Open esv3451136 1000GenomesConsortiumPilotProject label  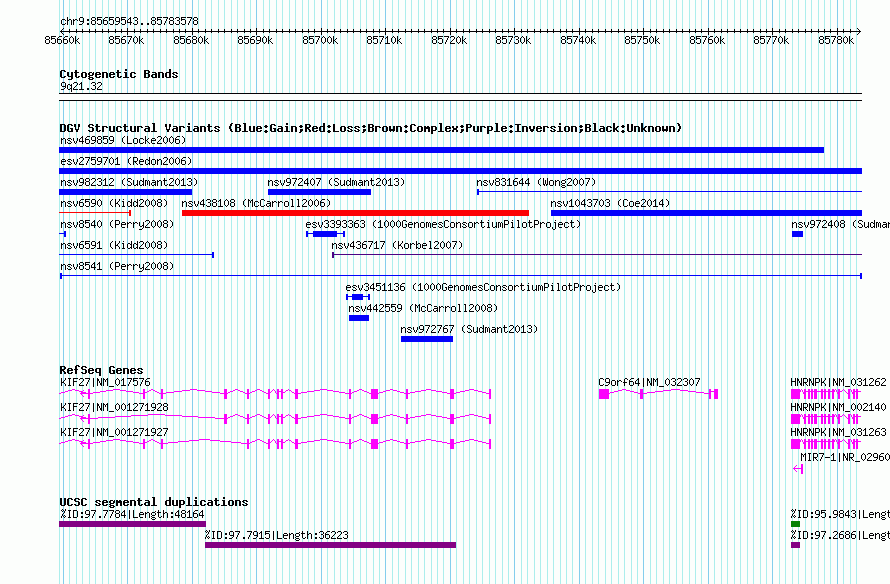[483, 287]
